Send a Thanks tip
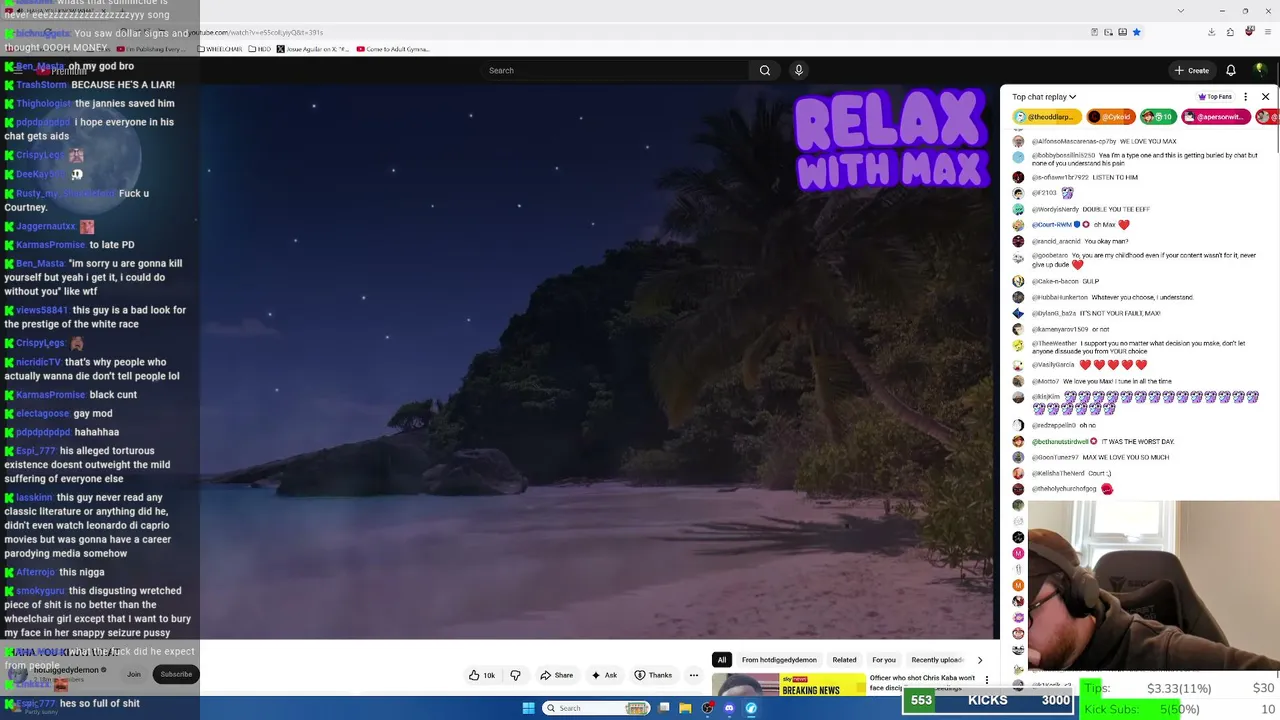Viewport: 1280px width, 720px height. (x=653, y=675)
